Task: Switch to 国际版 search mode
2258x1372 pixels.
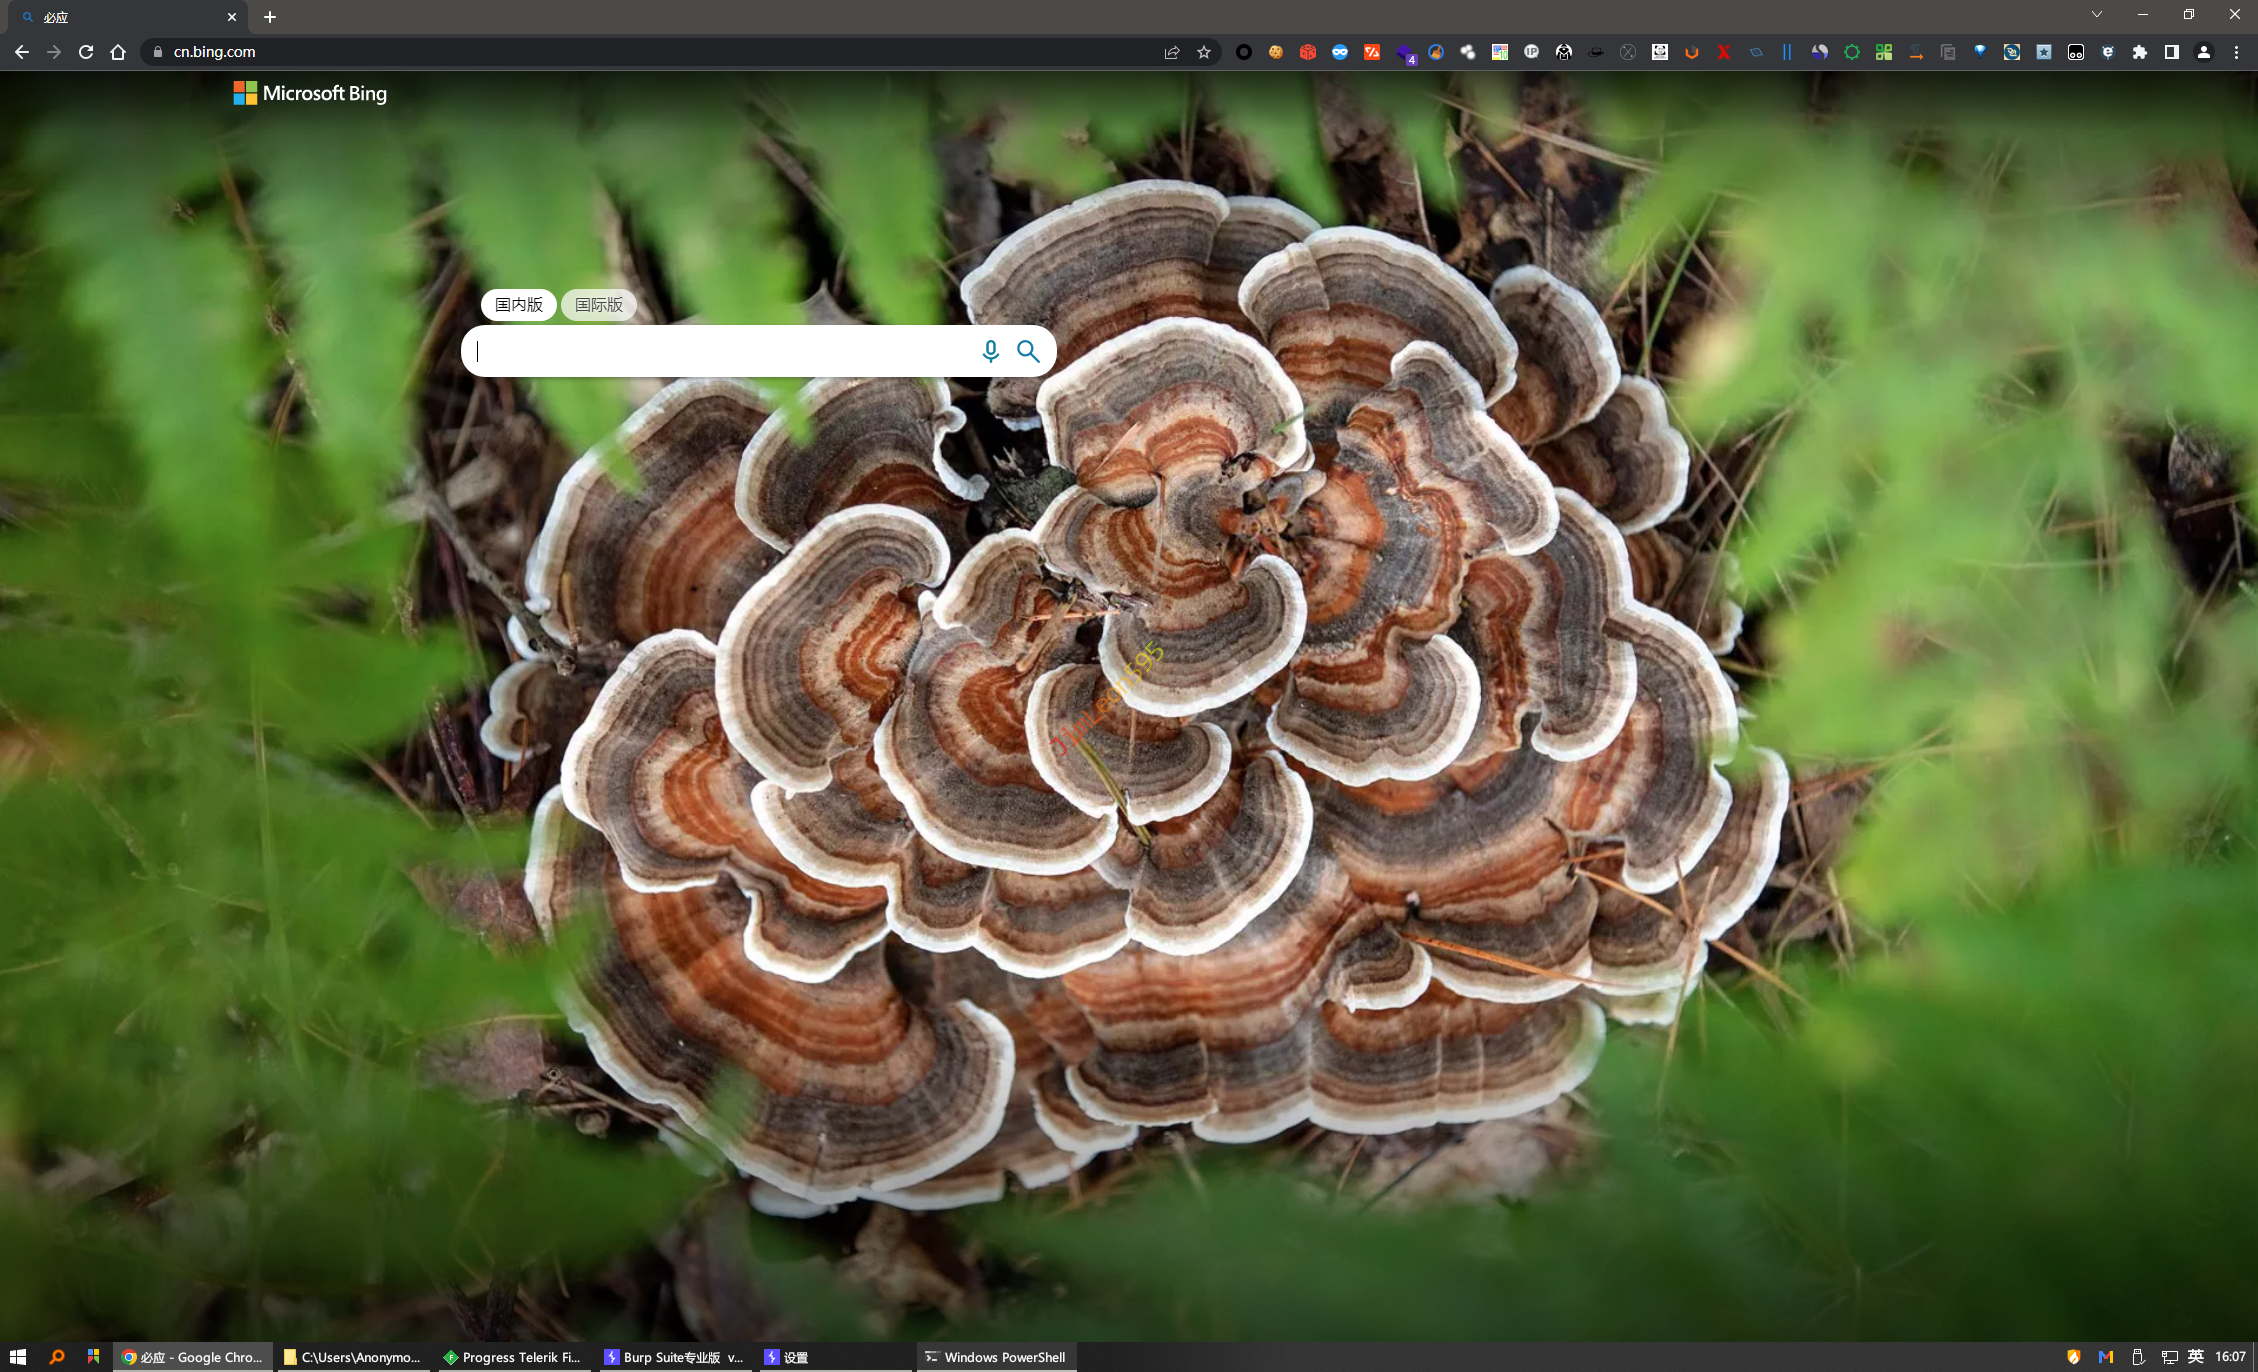Action: (x=598, y=305)
